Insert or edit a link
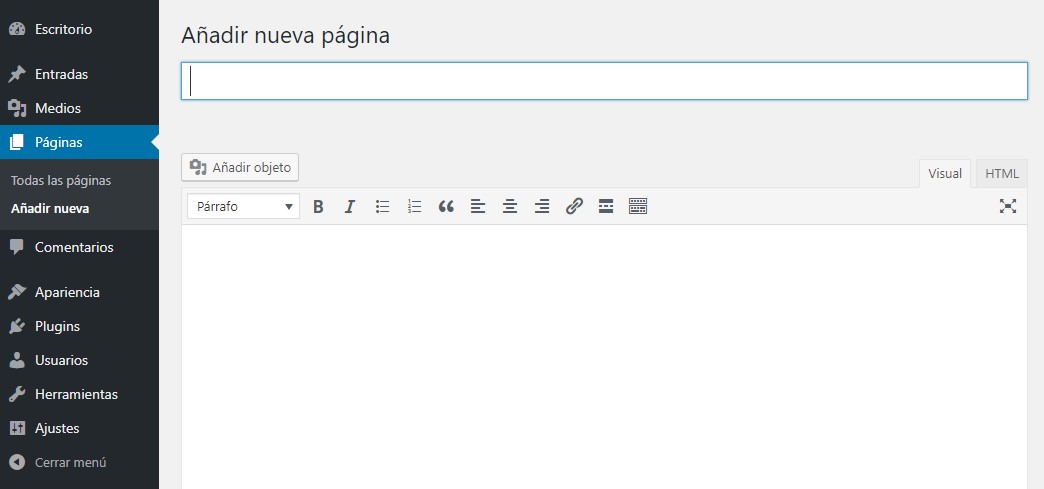The height and width of the screenshot is (489, 1044). pos(574,207)
